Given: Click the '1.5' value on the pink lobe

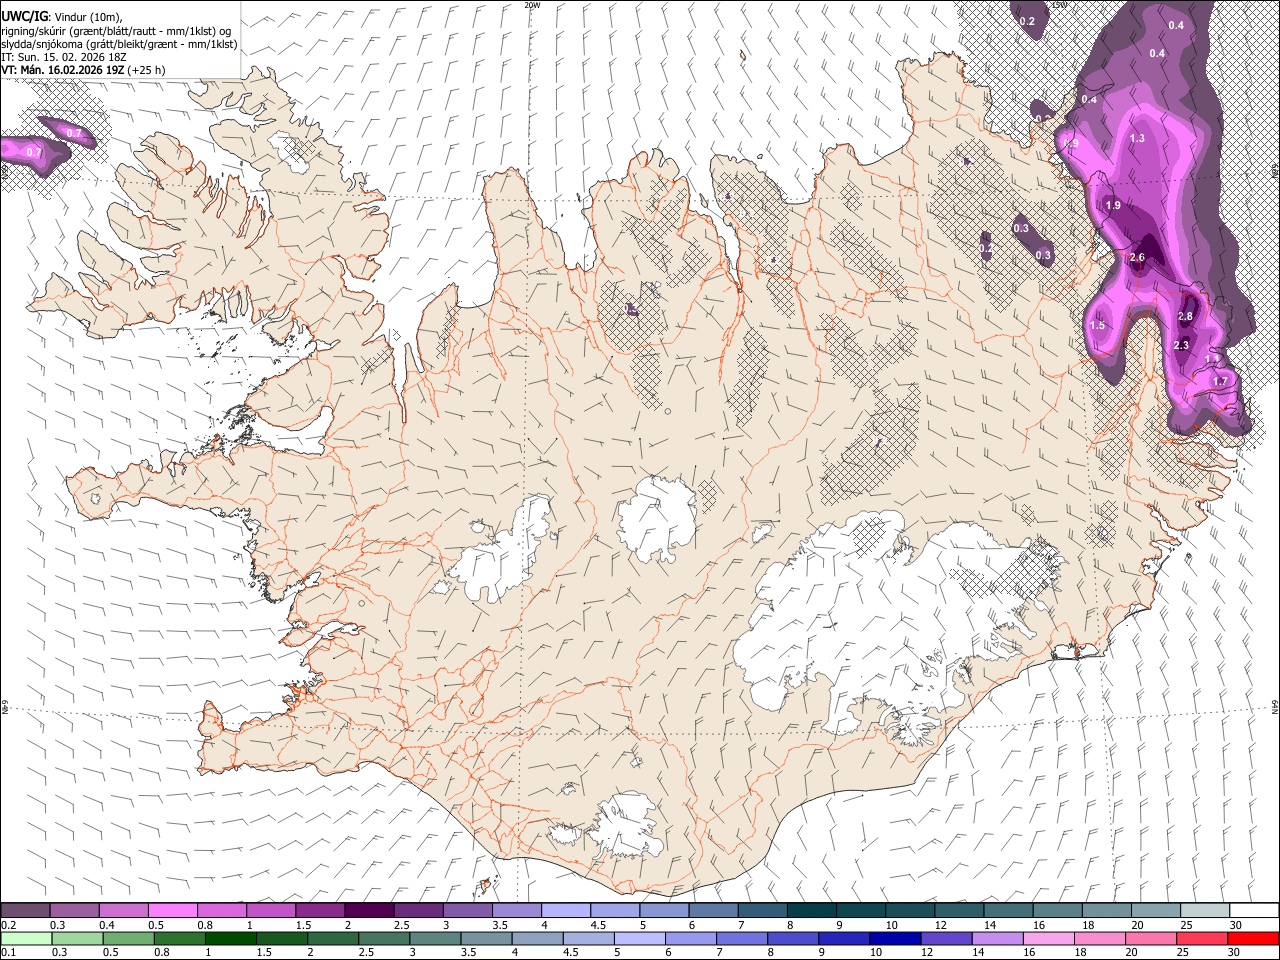Looking at the screenshot, I should (x=1097, y=326).
